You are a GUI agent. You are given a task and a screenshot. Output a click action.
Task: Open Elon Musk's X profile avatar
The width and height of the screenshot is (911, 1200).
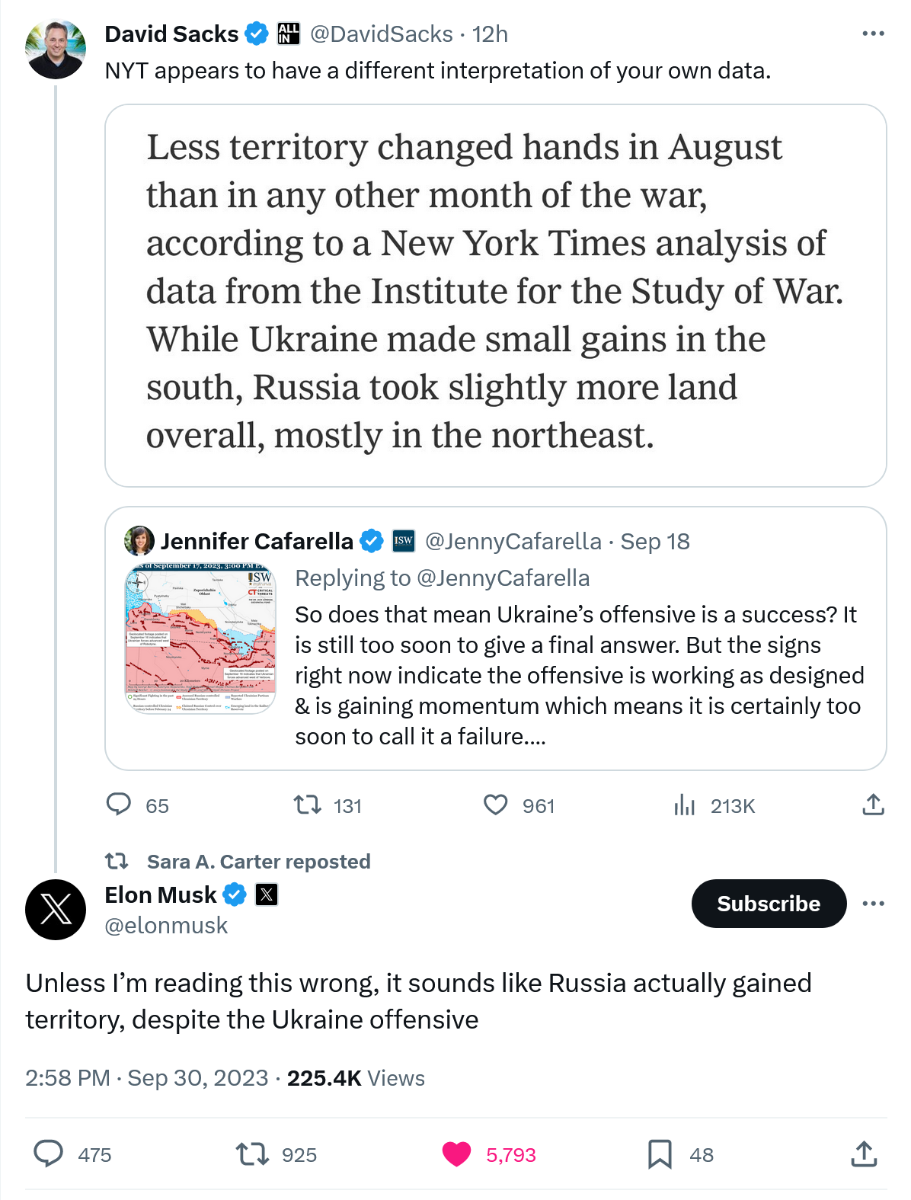click(x=55, y=910)
